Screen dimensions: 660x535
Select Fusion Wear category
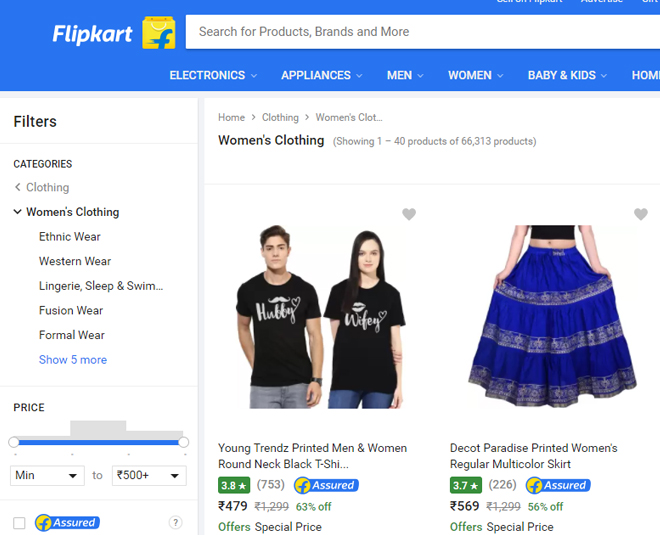tap(71, 311)
